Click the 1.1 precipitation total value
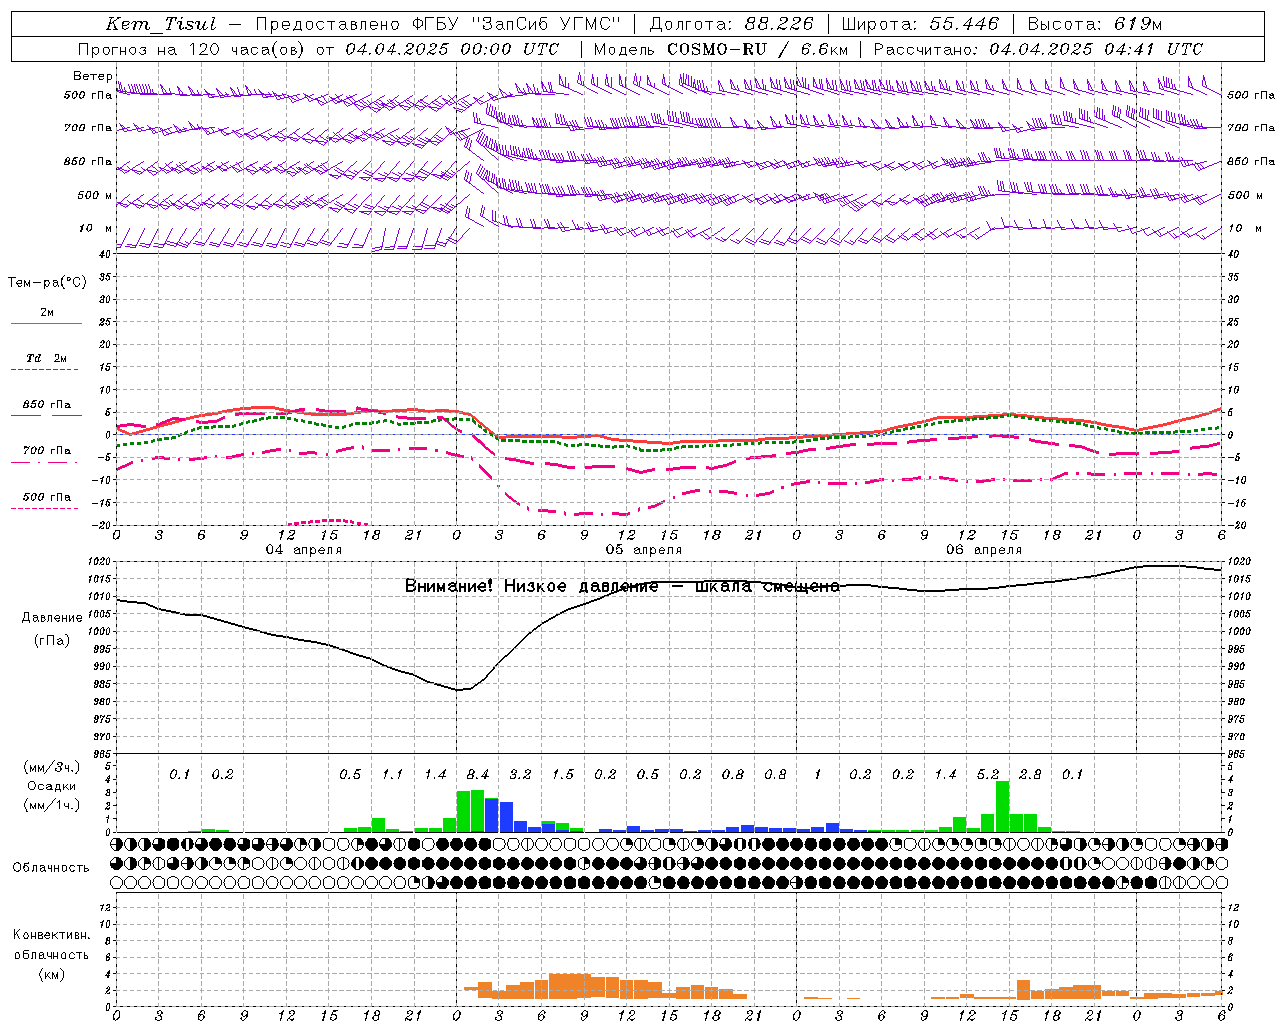 (x=392, y=775)
